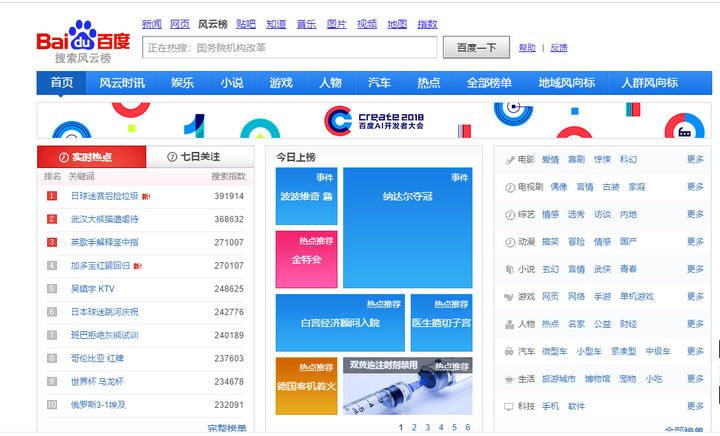Image resolution: width=720 pixels, height=436 pixels.
Task: Open the 指数 link at the top
Action: [428, 24]
